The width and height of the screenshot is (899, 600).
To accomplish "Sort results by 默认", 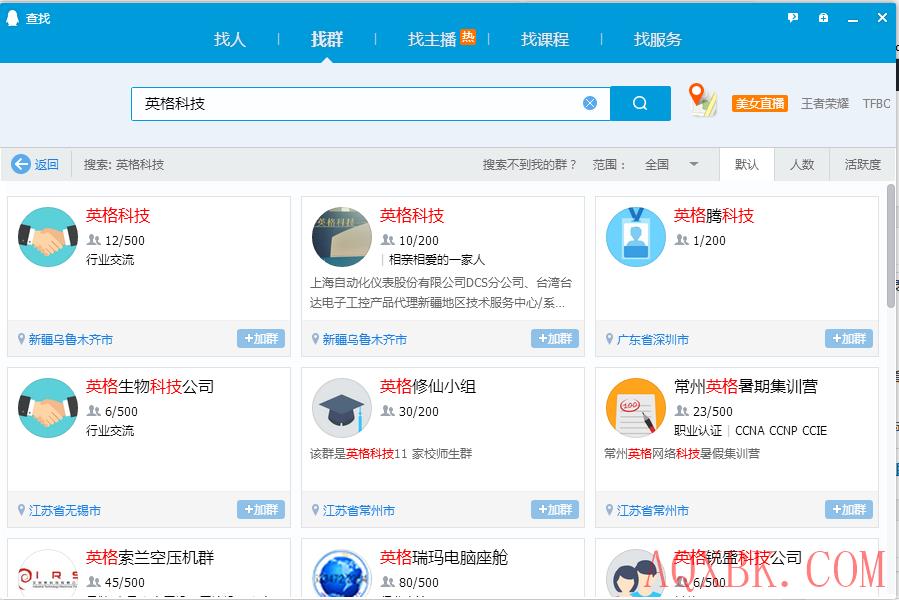I will click(746, 165).
